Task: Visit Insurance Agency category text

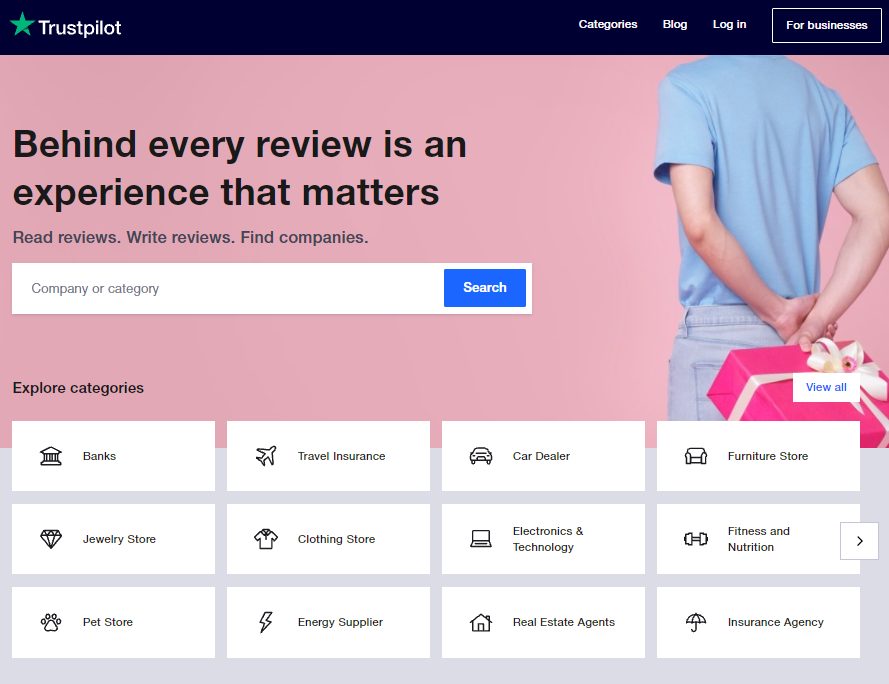Action: [x=775, y=622]
